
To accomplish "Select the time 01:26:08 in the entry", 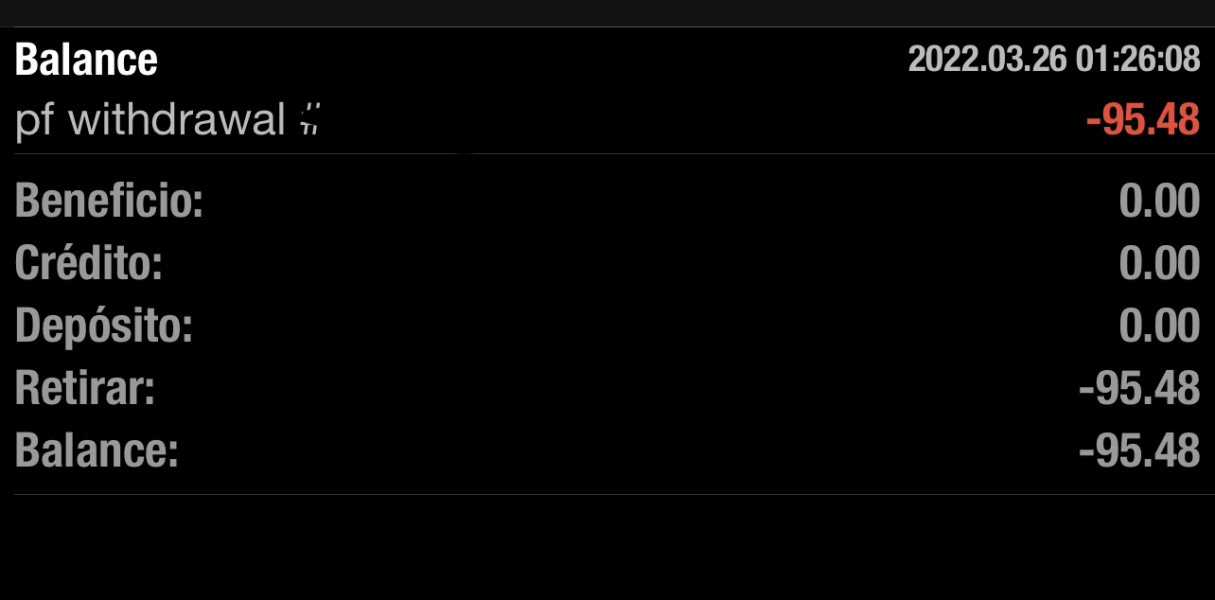I will click(x=1138, y=59).
